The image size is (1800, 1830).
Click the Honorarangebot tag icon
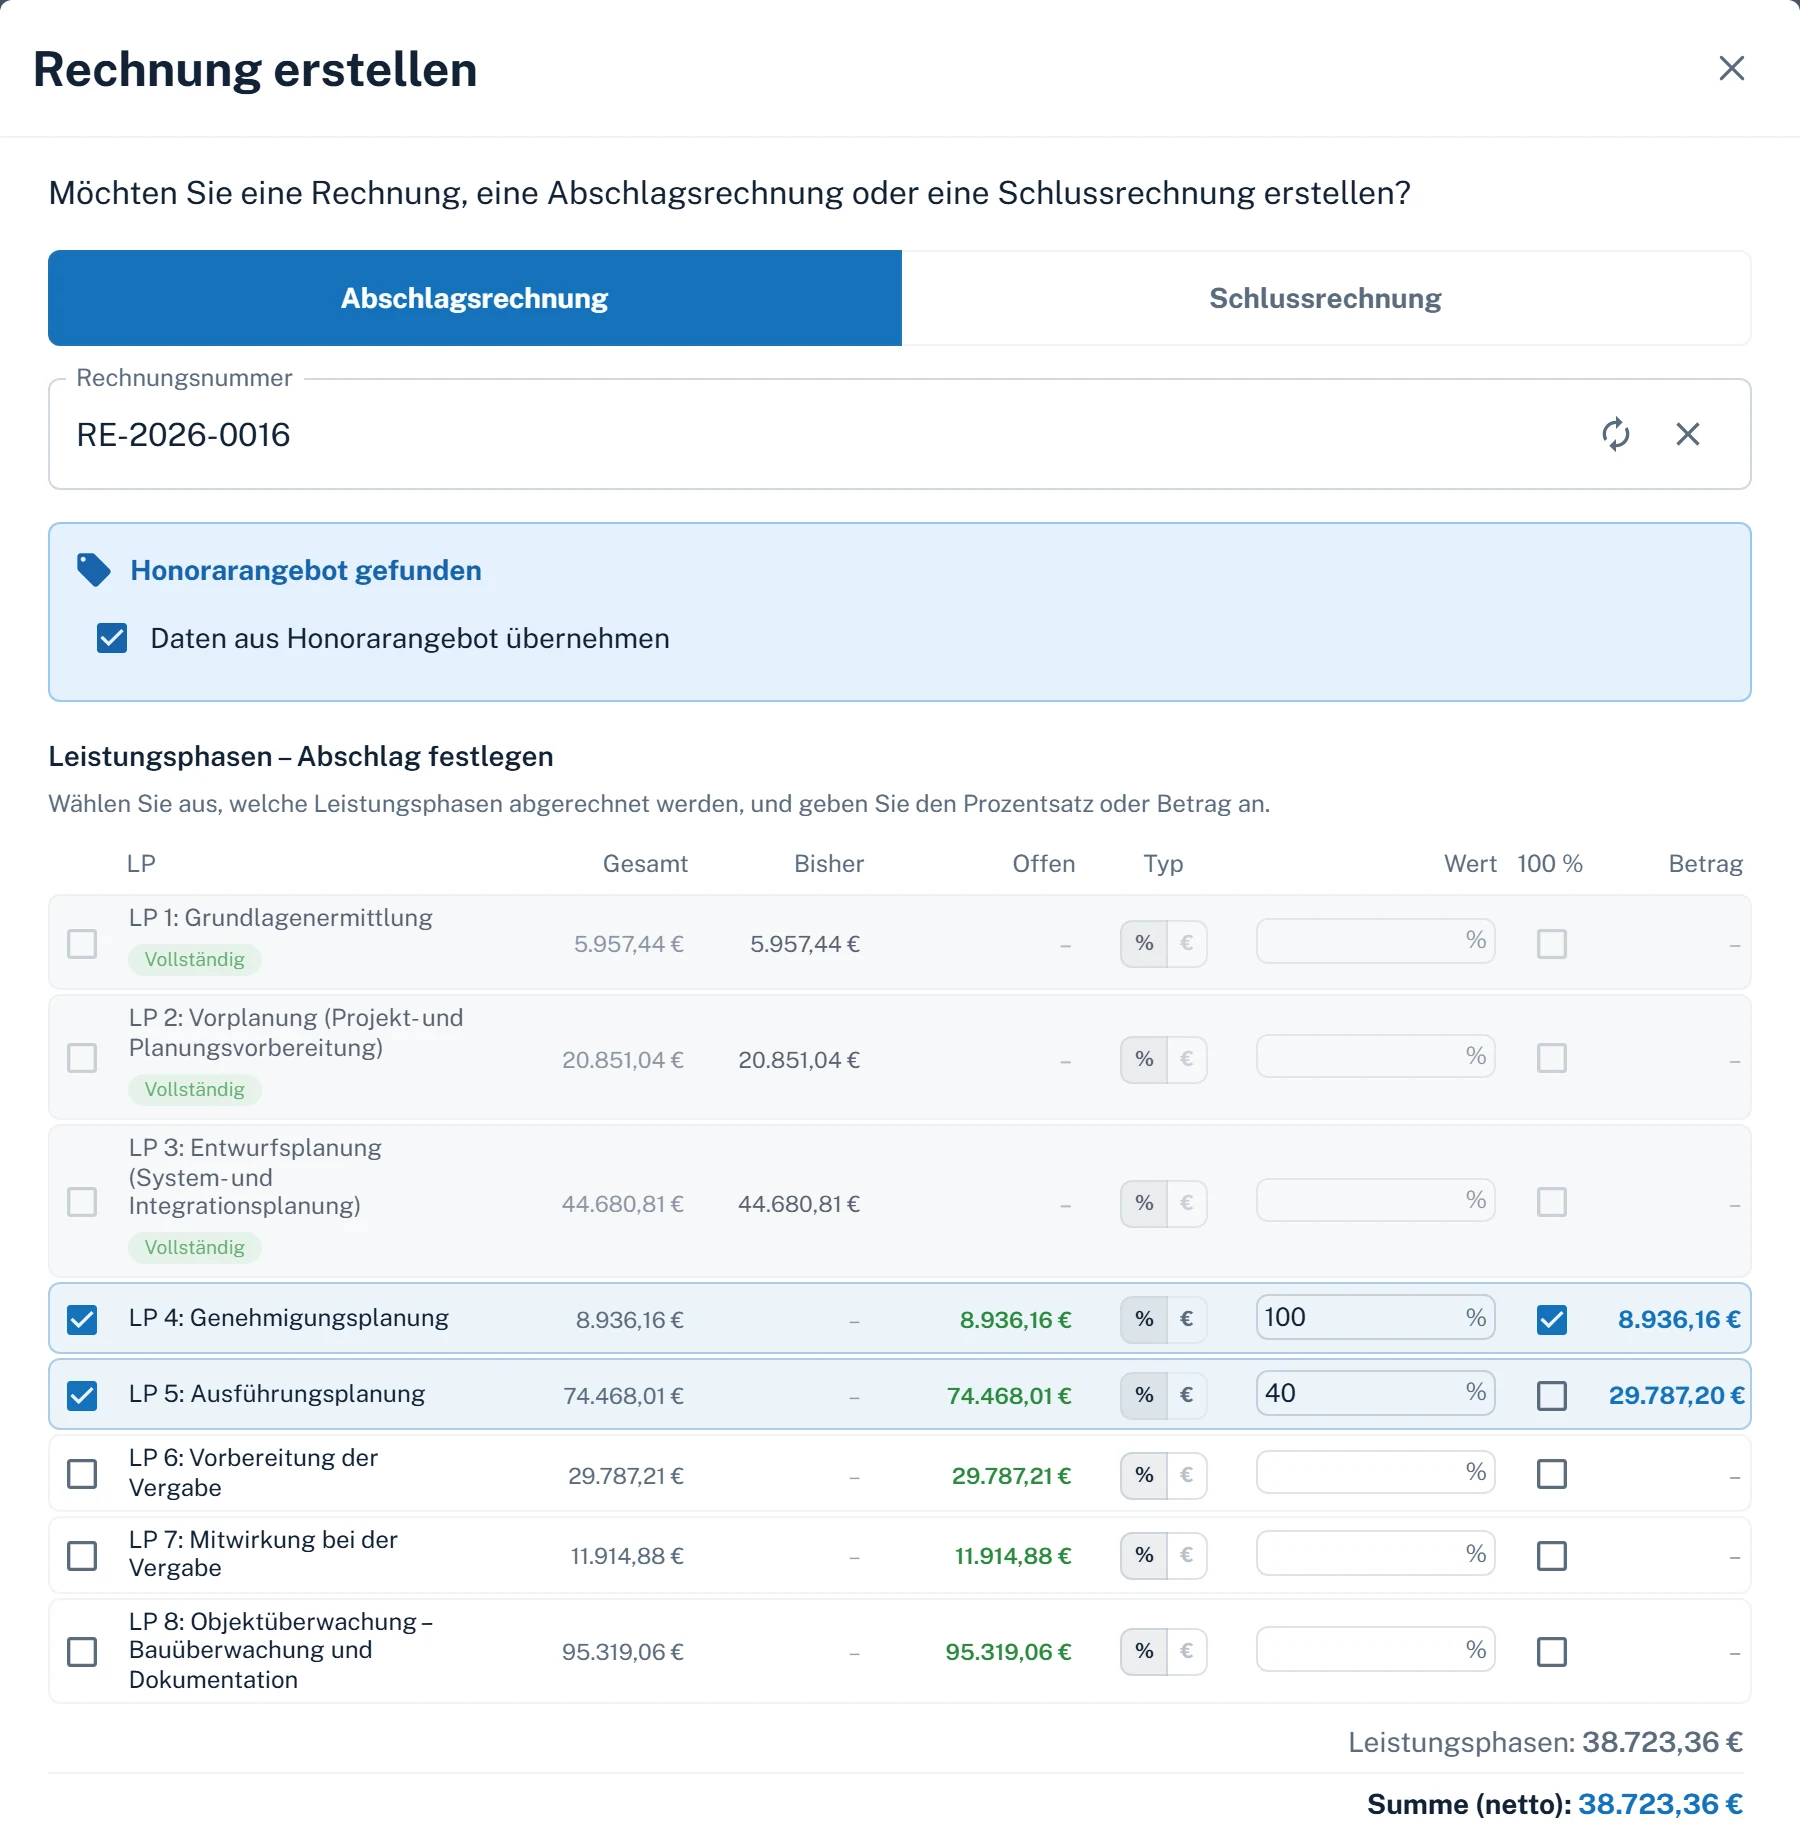tap(94, 570)
